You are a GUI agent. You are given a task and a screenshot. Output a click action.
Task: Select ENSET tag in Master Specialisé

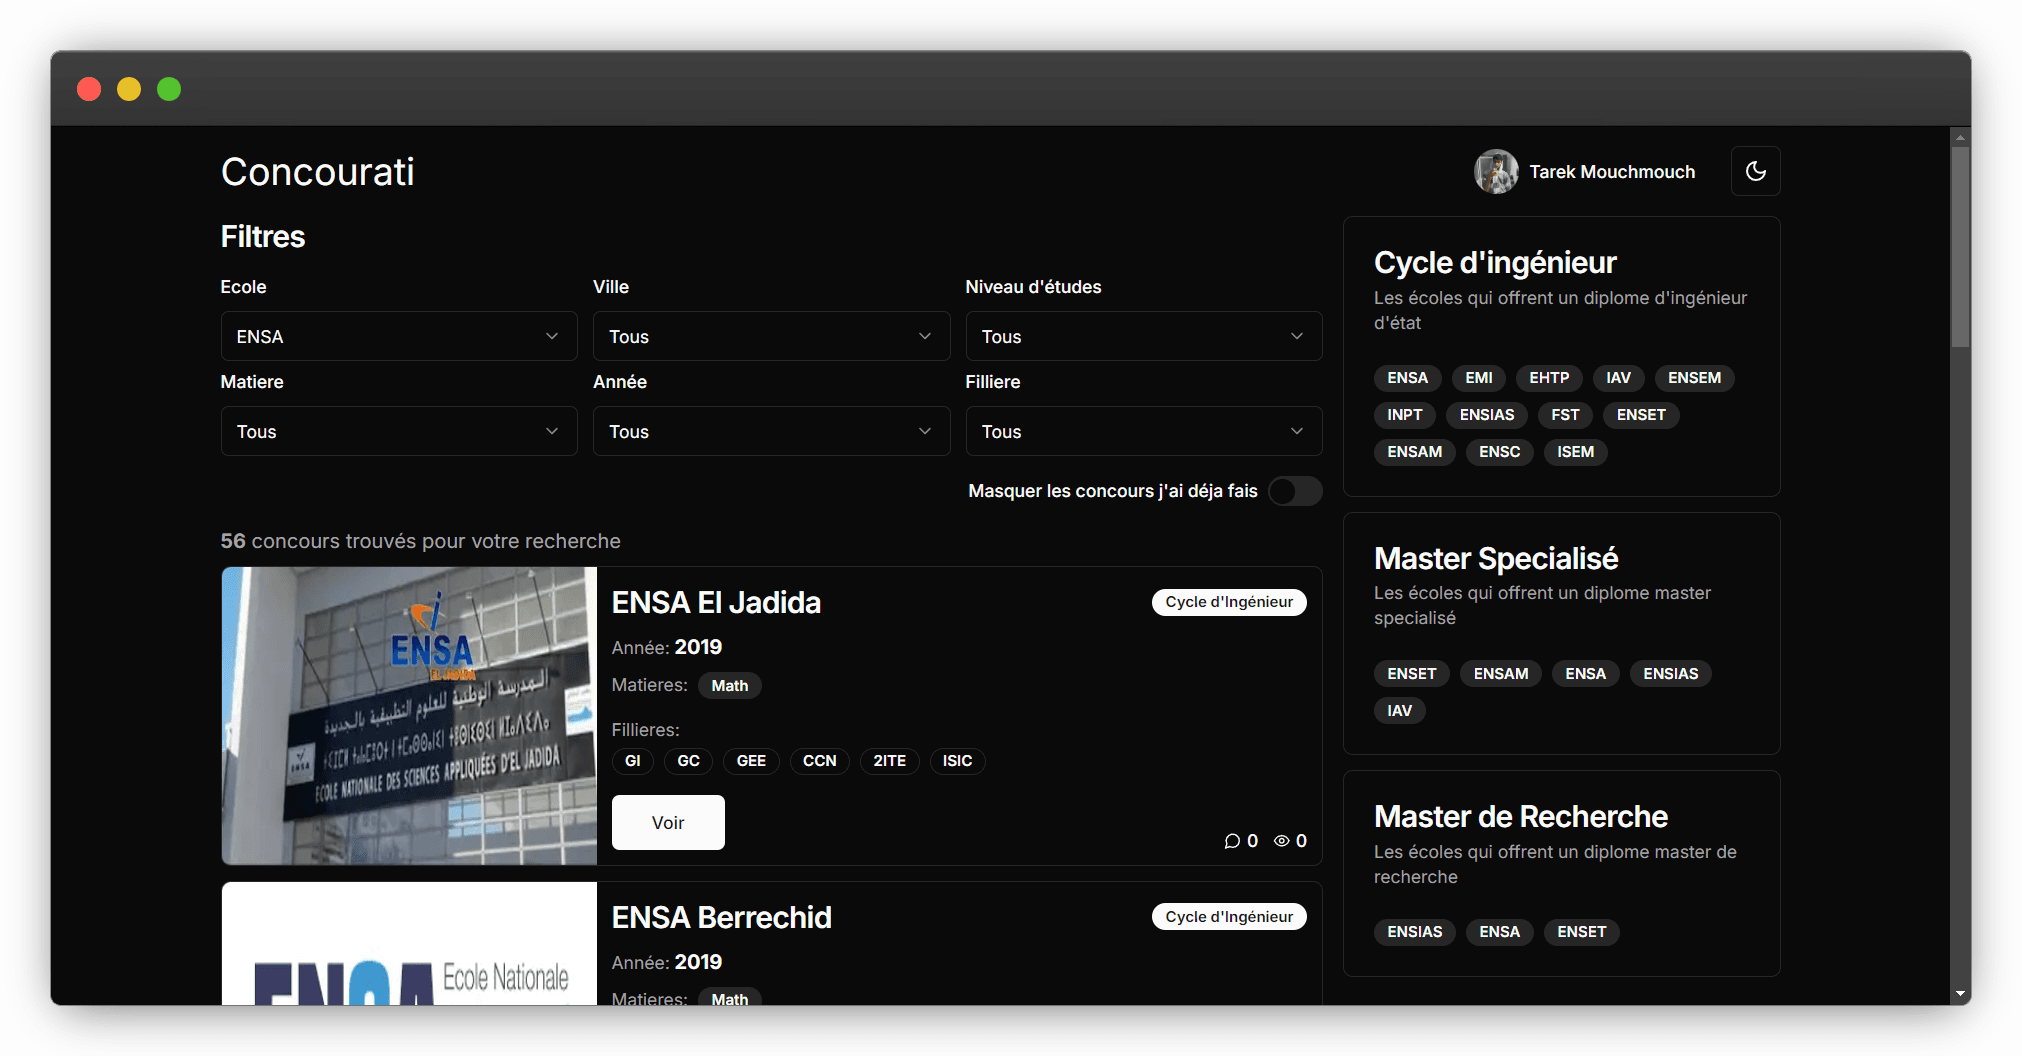click(x=1412, y=674)
